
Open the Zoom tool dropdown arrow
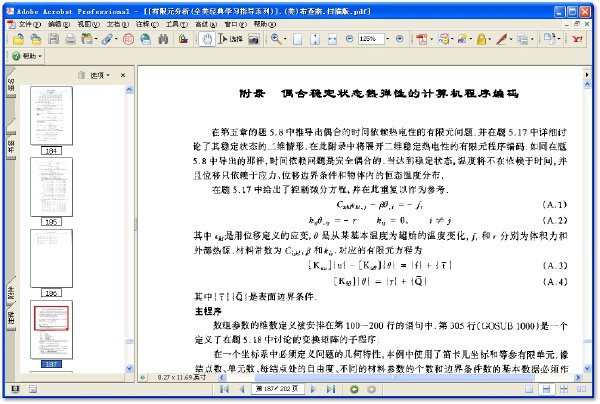click(285, 39)
